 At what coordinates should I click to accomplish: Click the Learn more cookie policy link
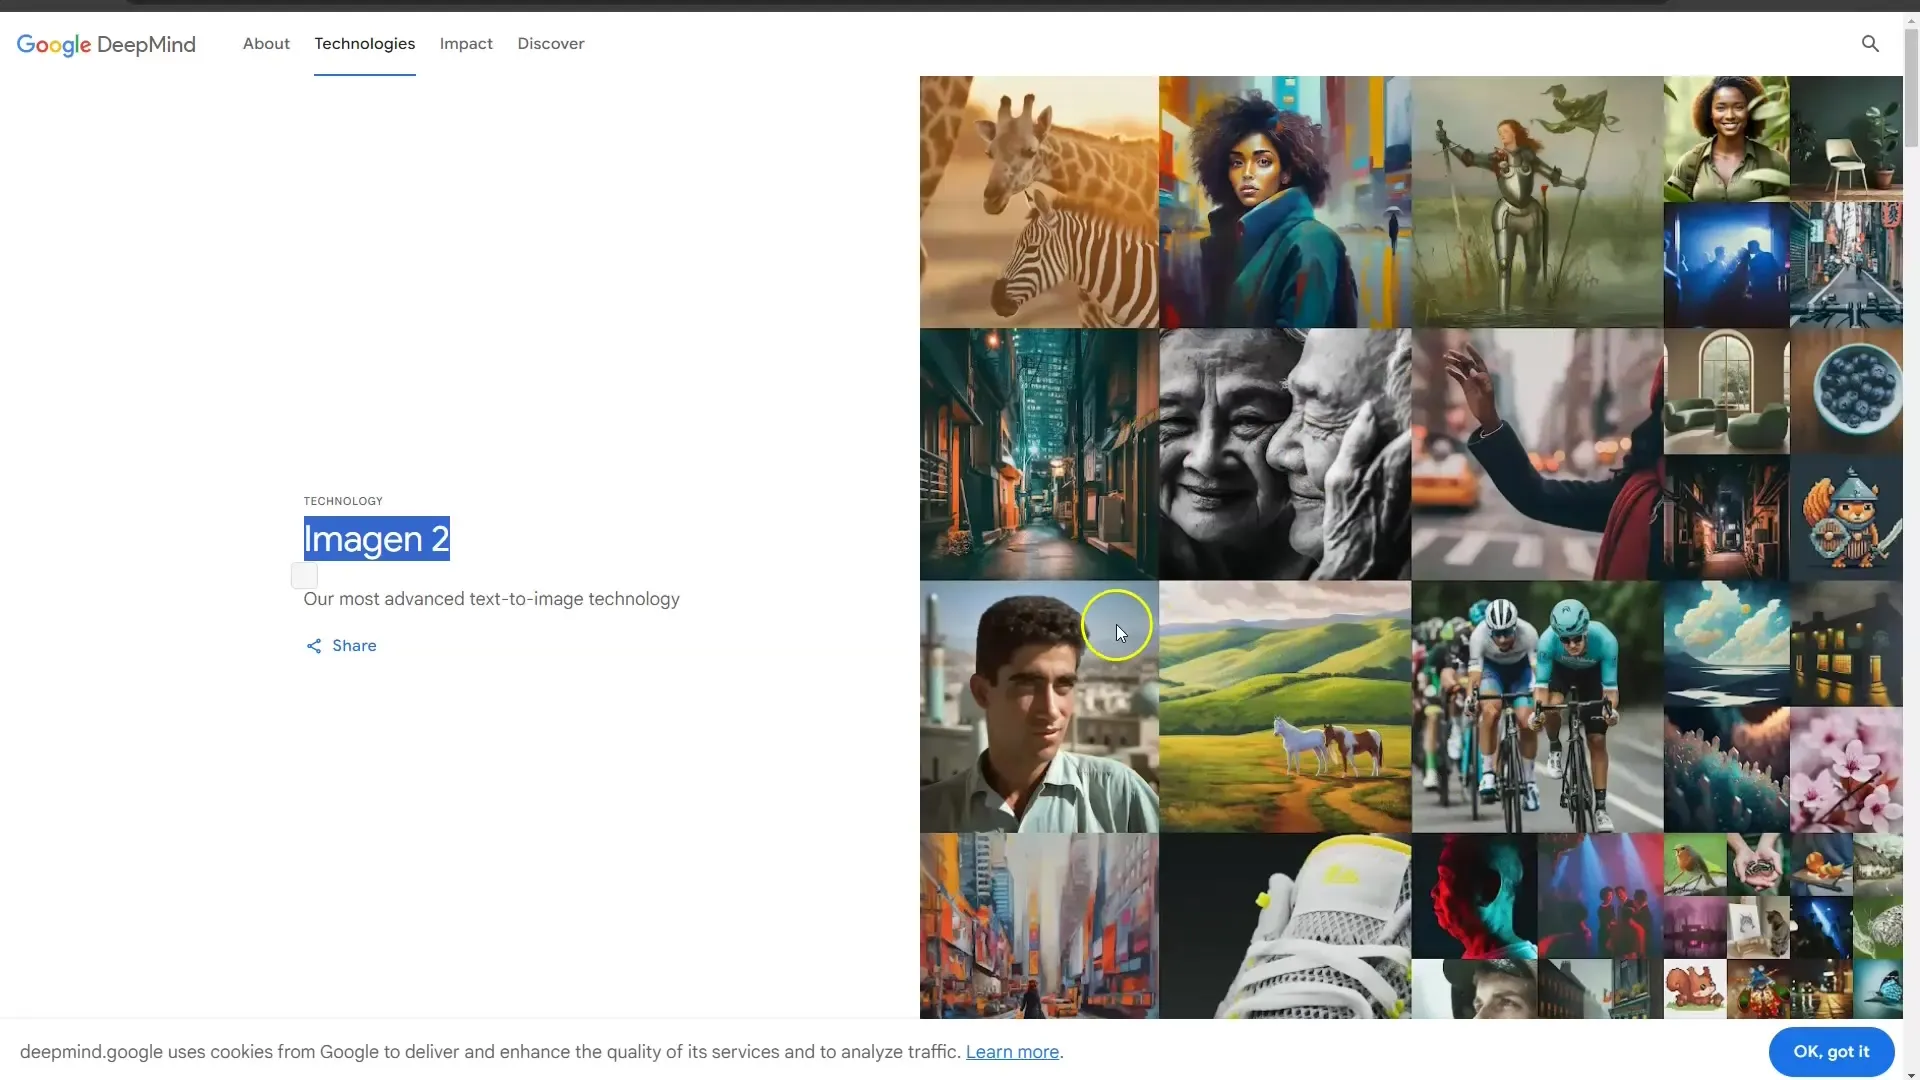tap(1011, 1051)
